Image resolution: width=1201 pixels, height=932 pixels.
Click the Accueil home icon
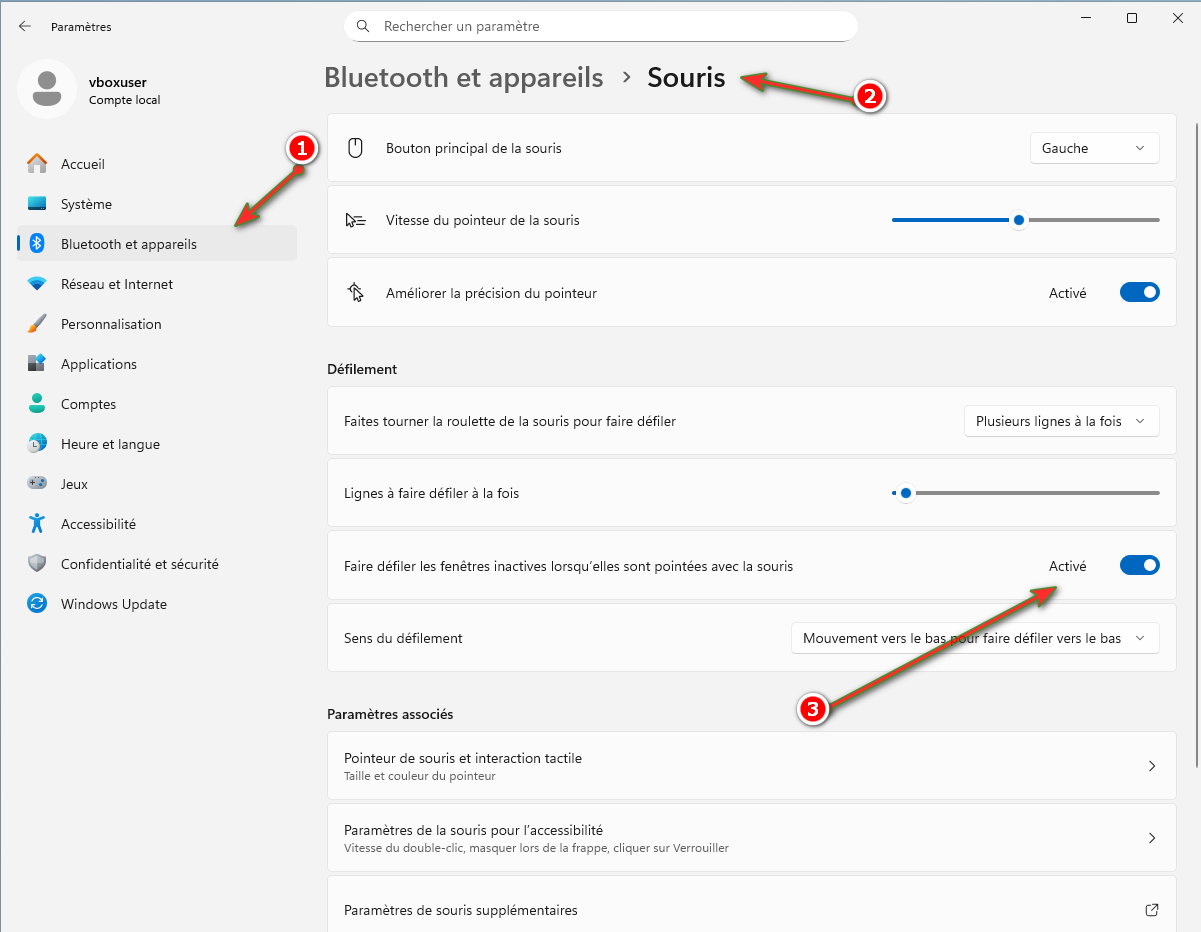37,164
